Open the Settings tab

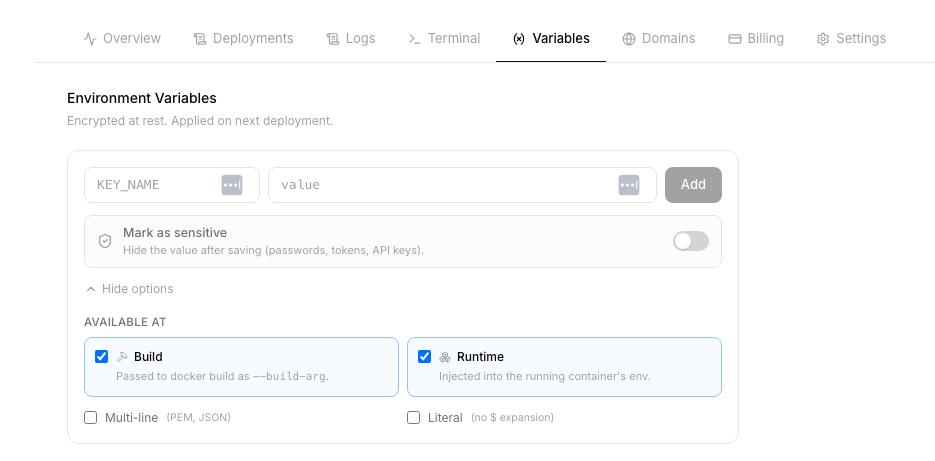pyautogui.click(x=851, y=39)
